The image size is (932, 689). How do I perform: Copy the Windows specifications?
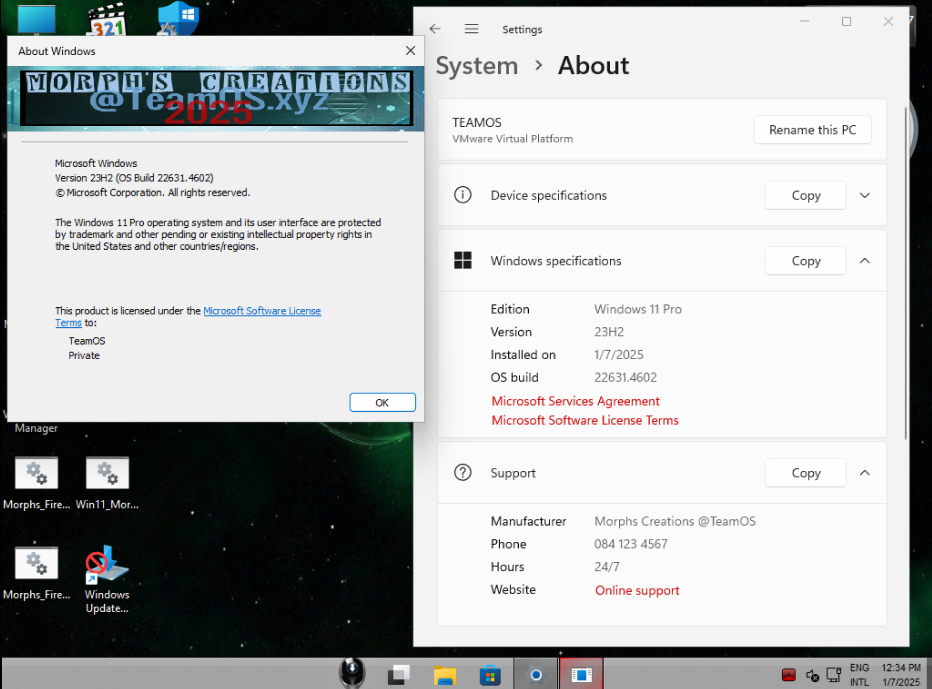click(x=805, y=260)
